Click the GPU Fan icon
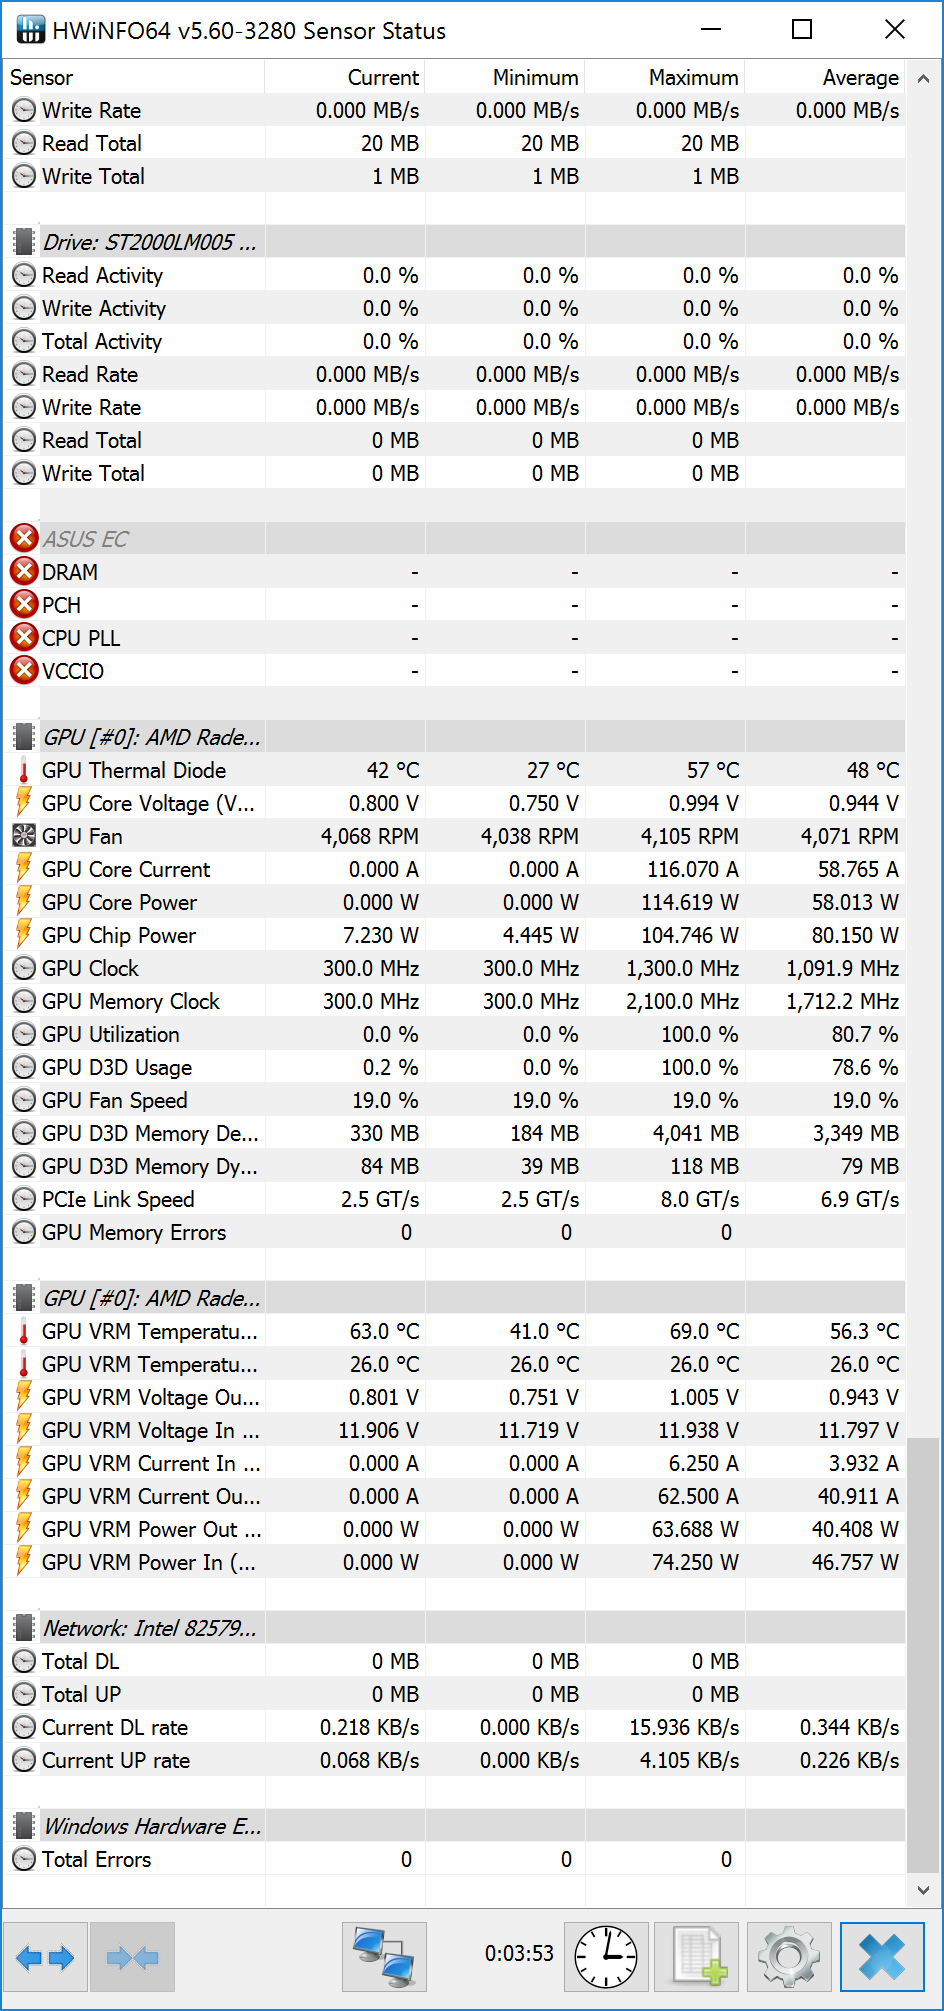The image size is (944, 2011). tap(24, 837)
